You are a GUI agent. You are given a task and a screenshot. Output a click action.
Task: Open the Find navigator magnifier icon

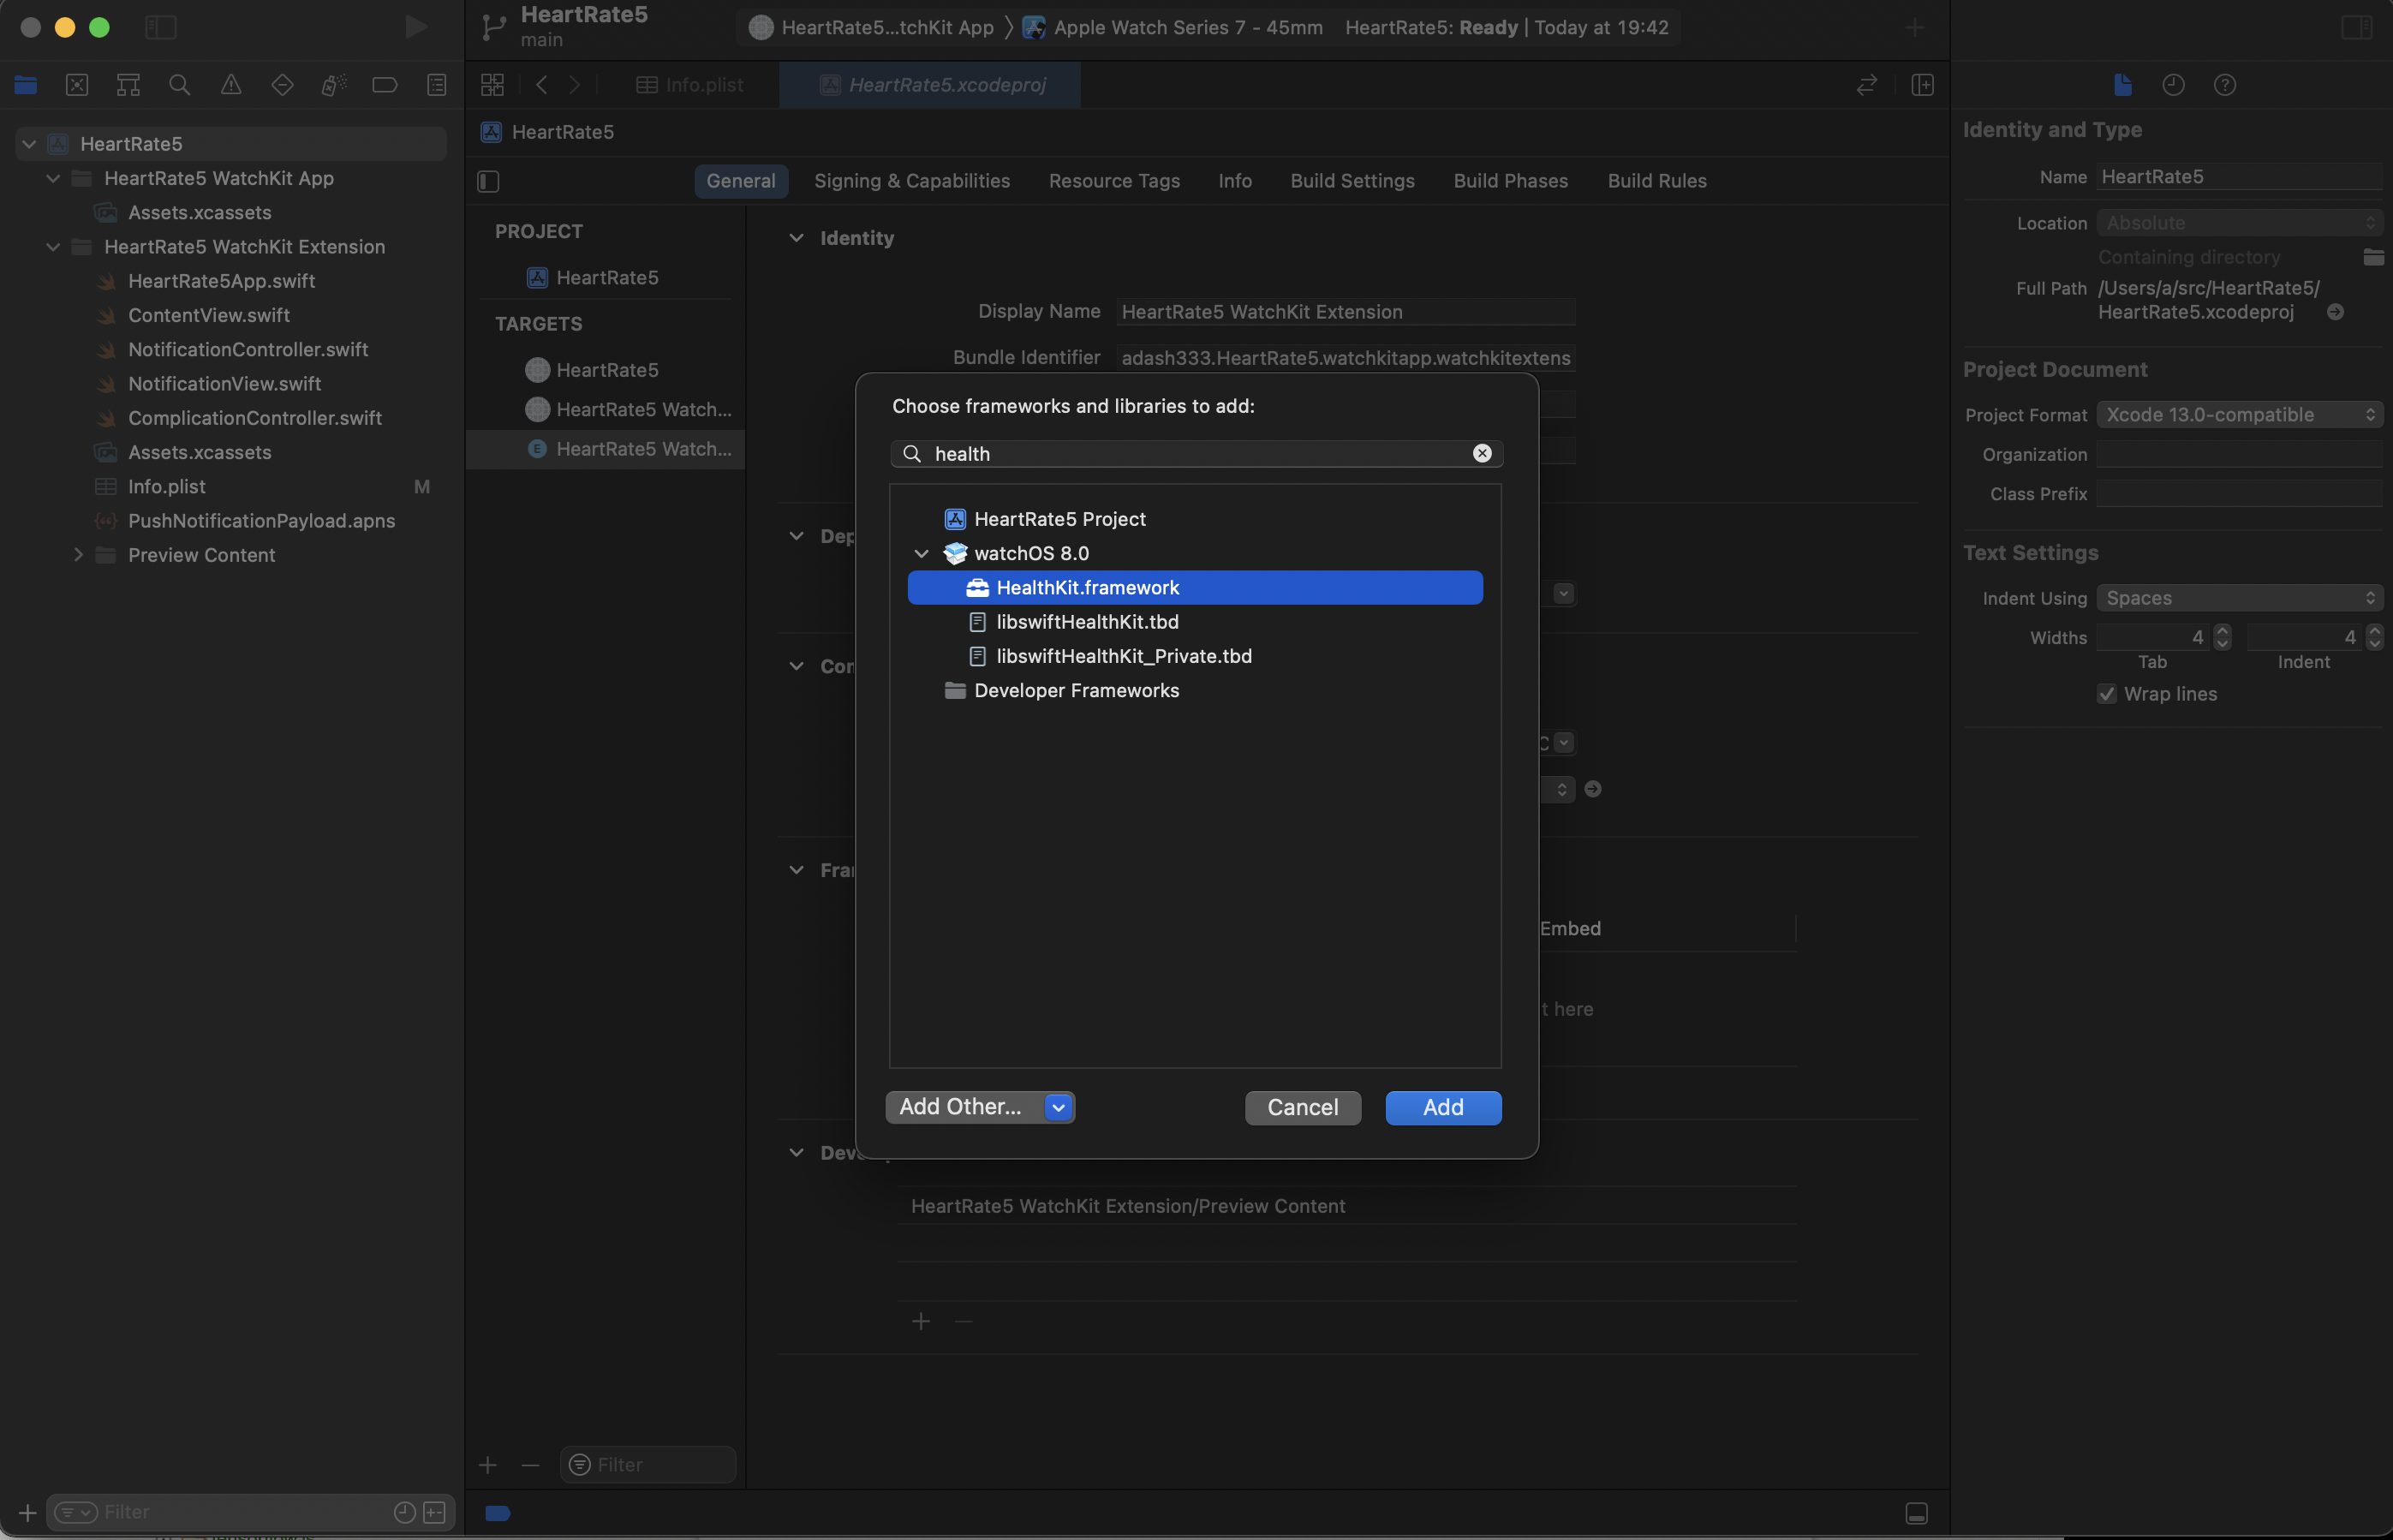click(180, 85)
